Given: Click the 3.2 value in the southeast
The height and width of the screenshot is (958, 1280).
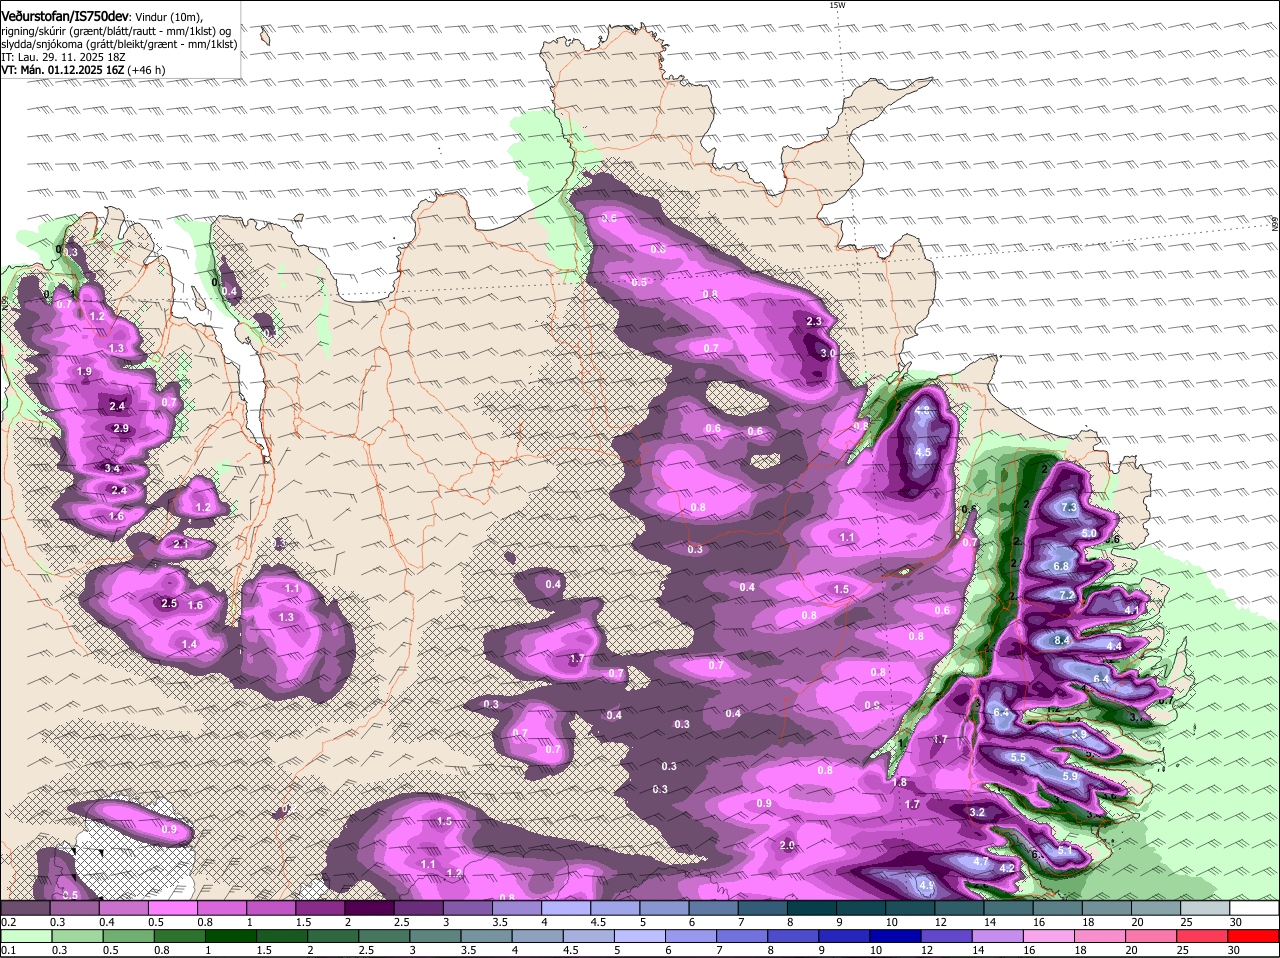Looking at the screenshot, I should click(x=978, y=812).
